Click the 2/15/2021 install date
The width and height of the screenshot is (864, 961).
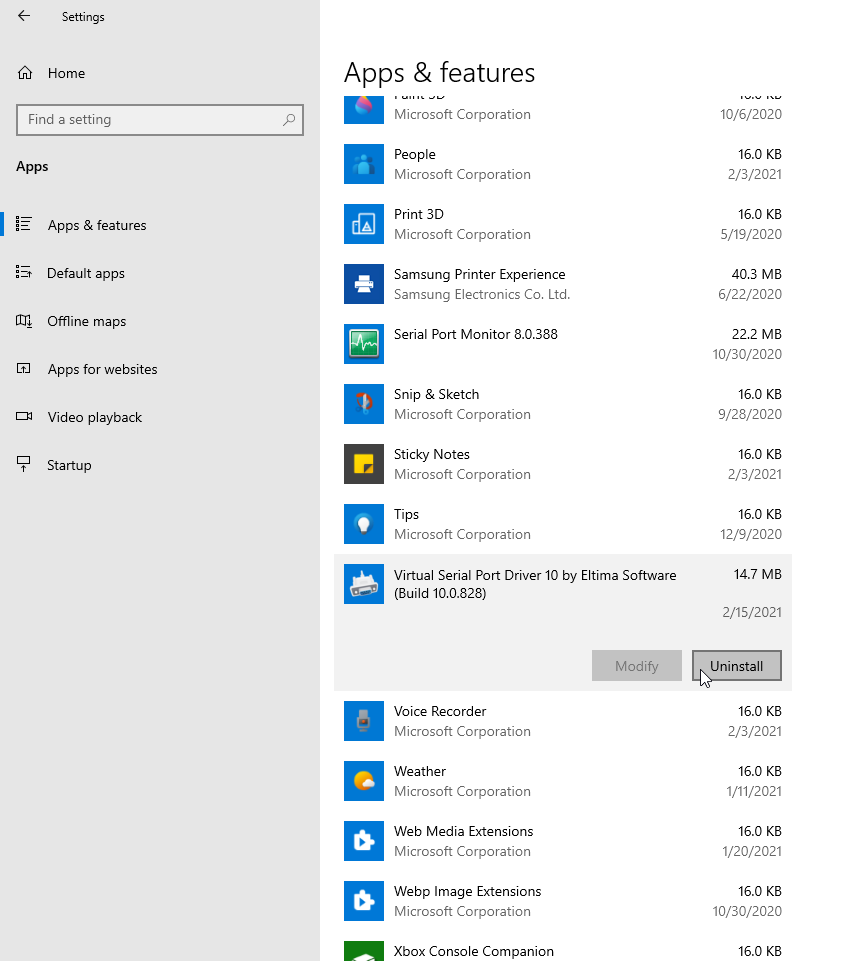tap(752, 612)
